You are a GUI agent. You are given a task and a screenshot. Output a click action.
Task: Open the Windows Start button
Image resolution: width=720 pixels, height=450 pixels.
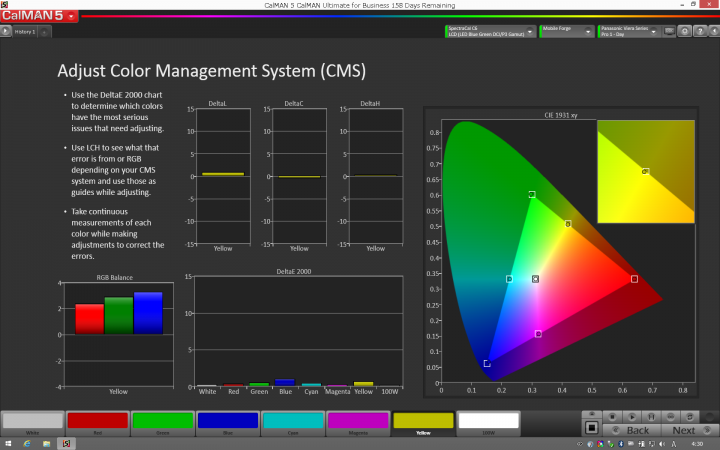tap(8, 443)
